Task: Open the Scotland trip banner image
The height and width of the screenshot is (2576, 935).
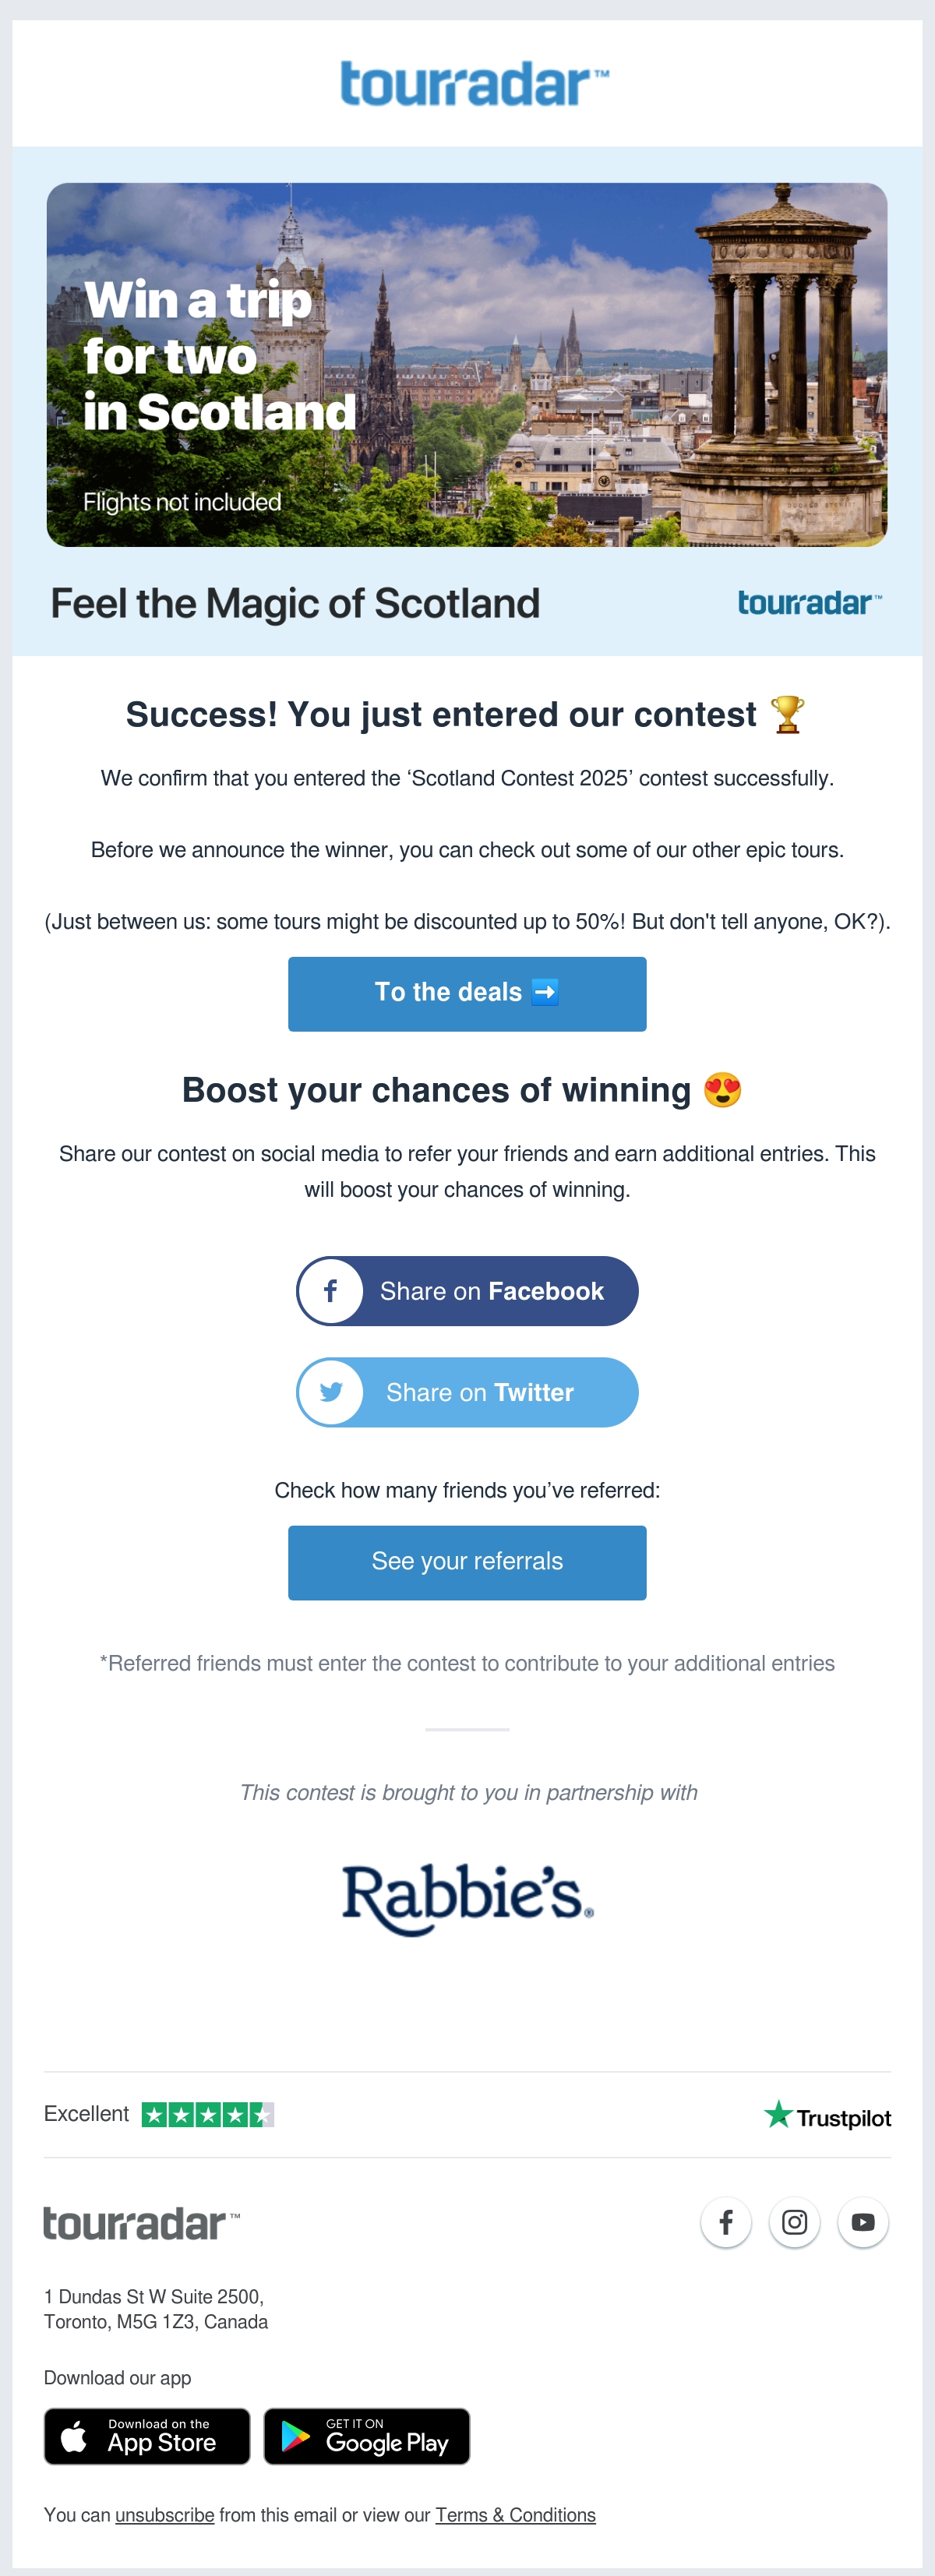Action: pyautogui.click(x=467, y=364)
